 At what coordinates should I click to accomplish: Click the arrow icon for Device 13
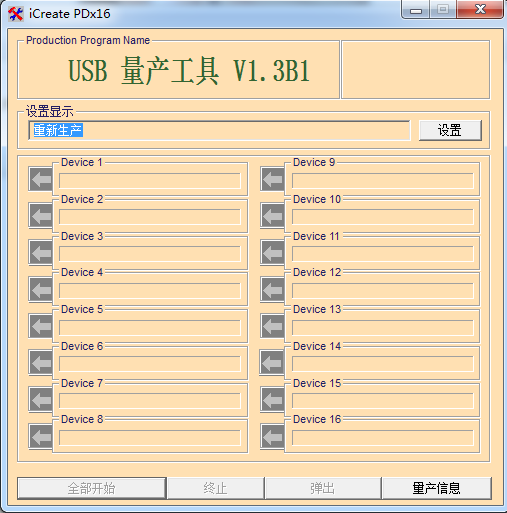click(272, 326)
